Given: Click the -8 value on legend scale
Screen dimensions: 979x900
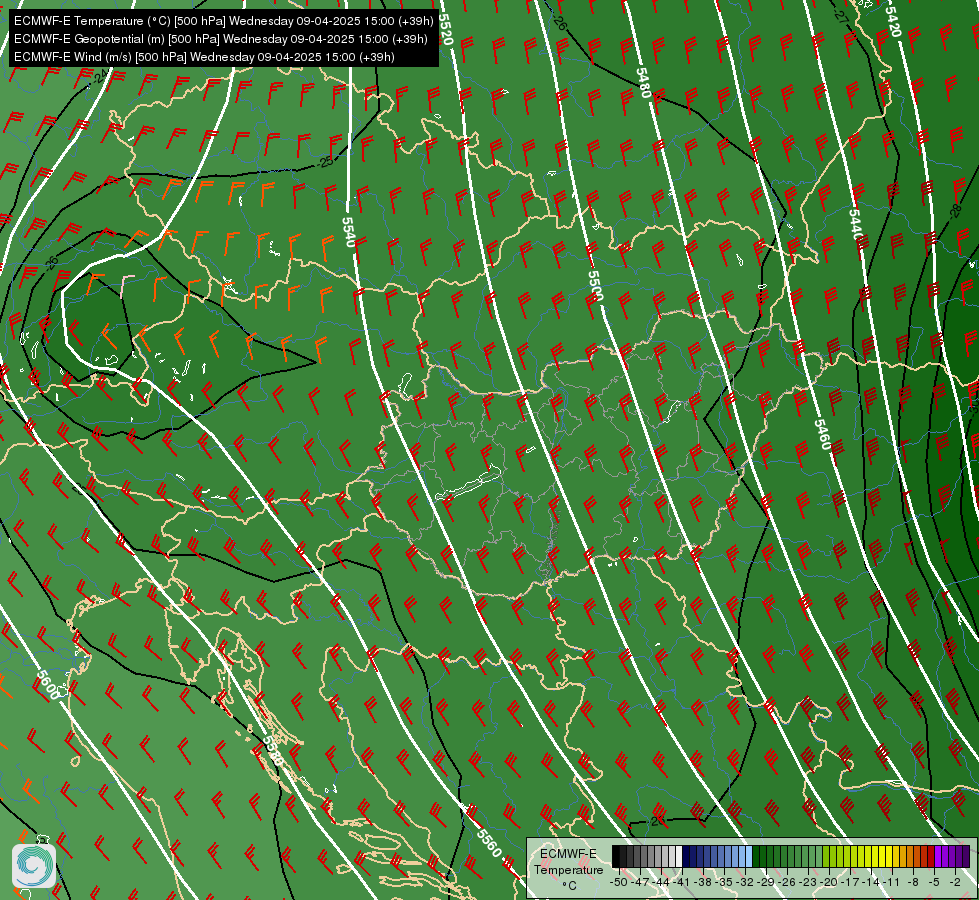Looking at the screenshot, I should tap(913, 882).
